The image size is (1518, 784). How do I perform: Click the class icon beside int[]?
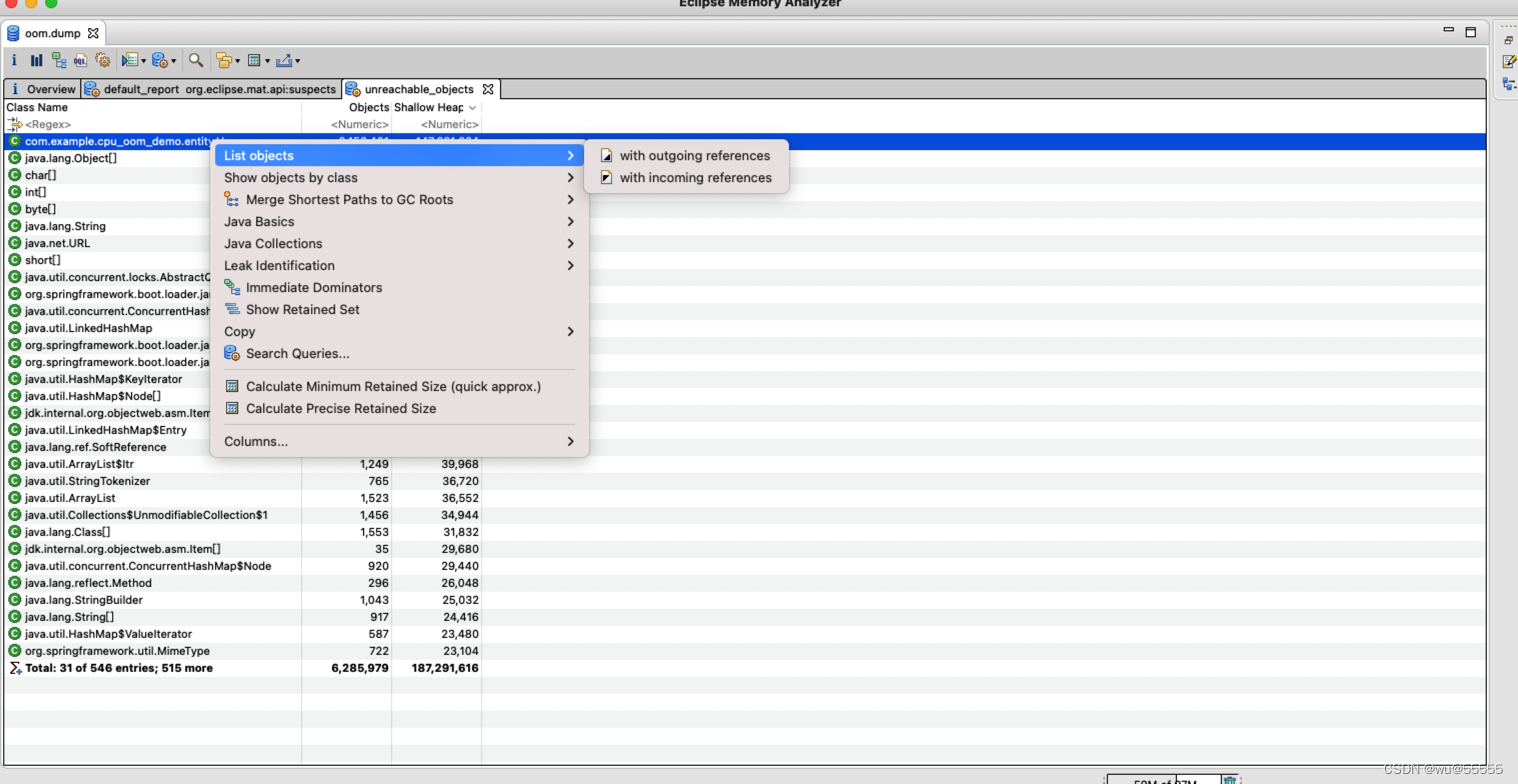15,192
